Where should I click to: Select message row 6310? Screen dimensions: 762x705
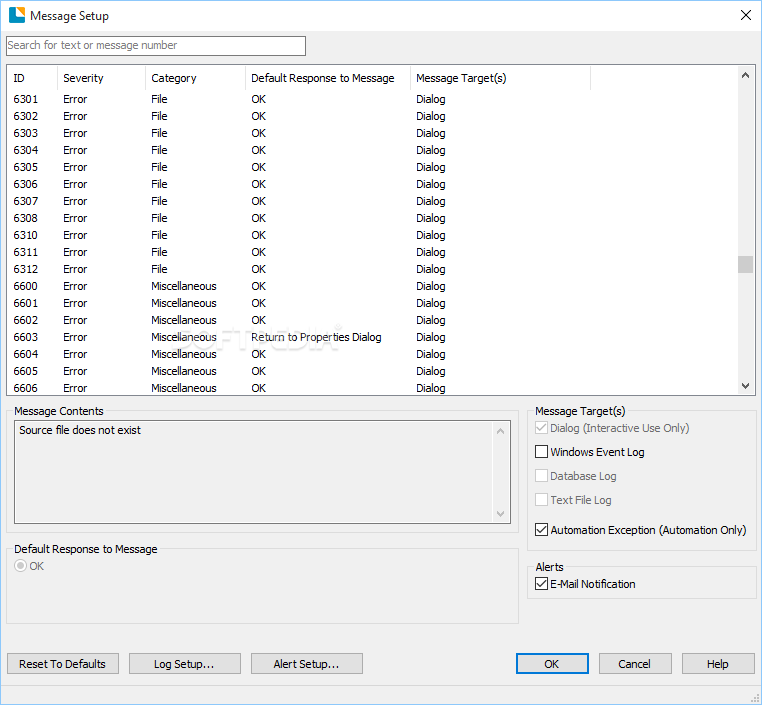372,235
